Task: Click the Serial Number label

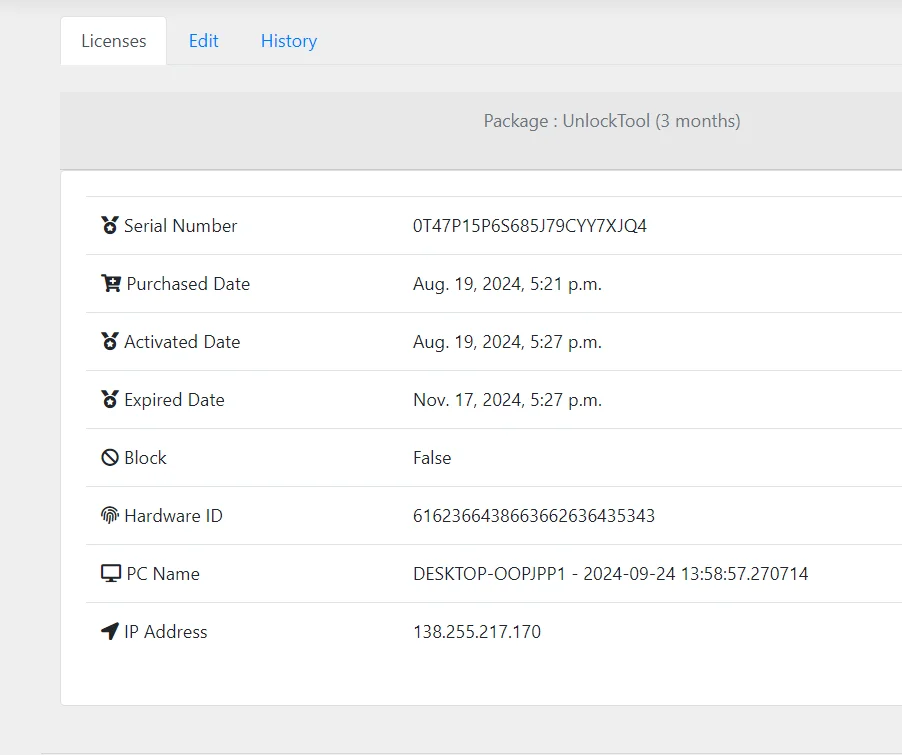Action: 181,226
